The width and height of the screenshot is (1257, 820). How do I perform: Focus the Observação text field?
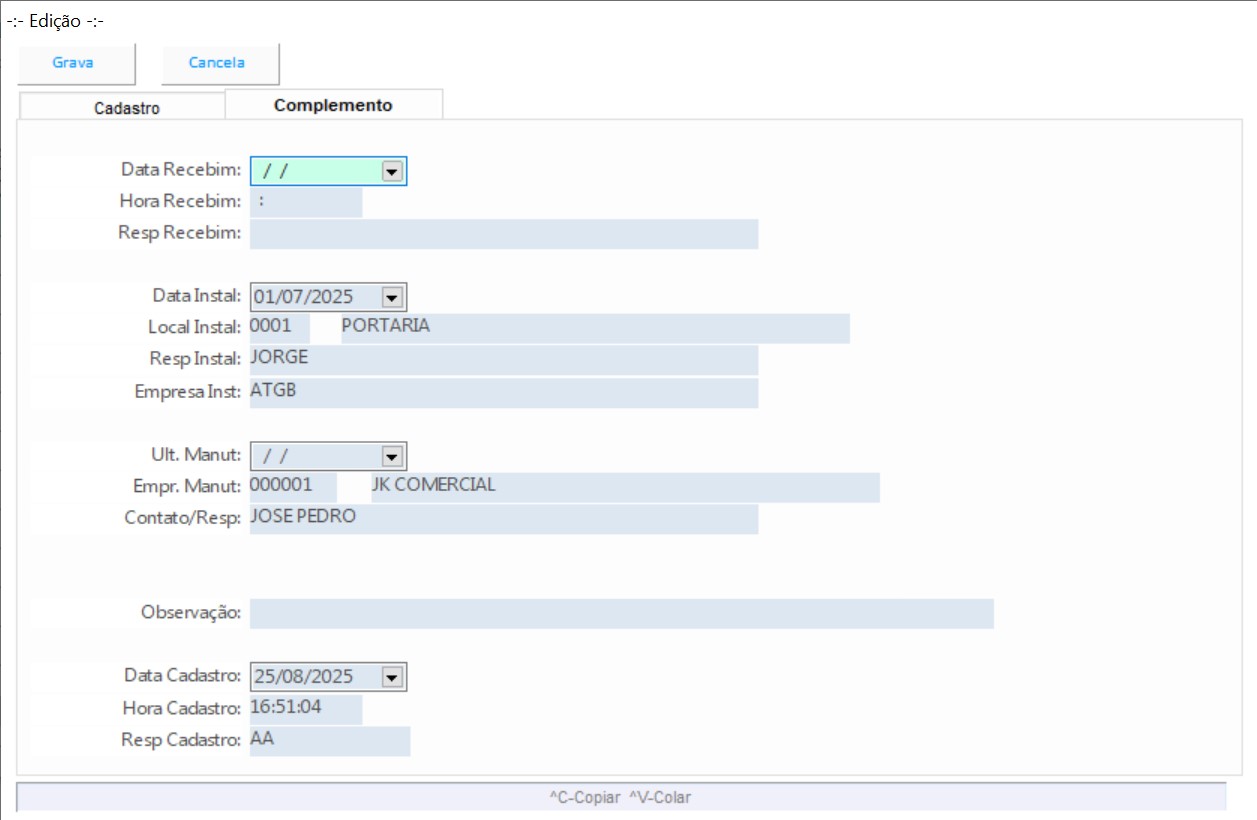(621, 614)
